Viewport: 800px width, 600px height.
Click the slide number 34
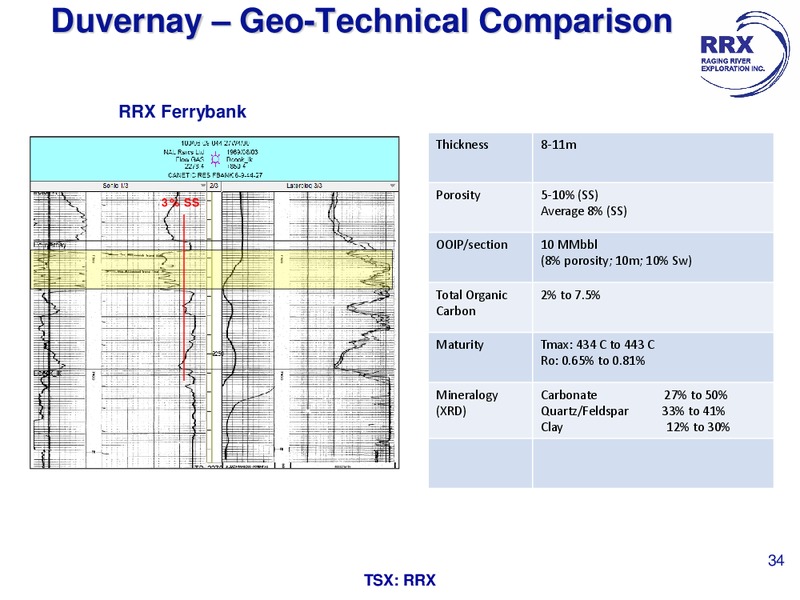[x=776, y=561]
